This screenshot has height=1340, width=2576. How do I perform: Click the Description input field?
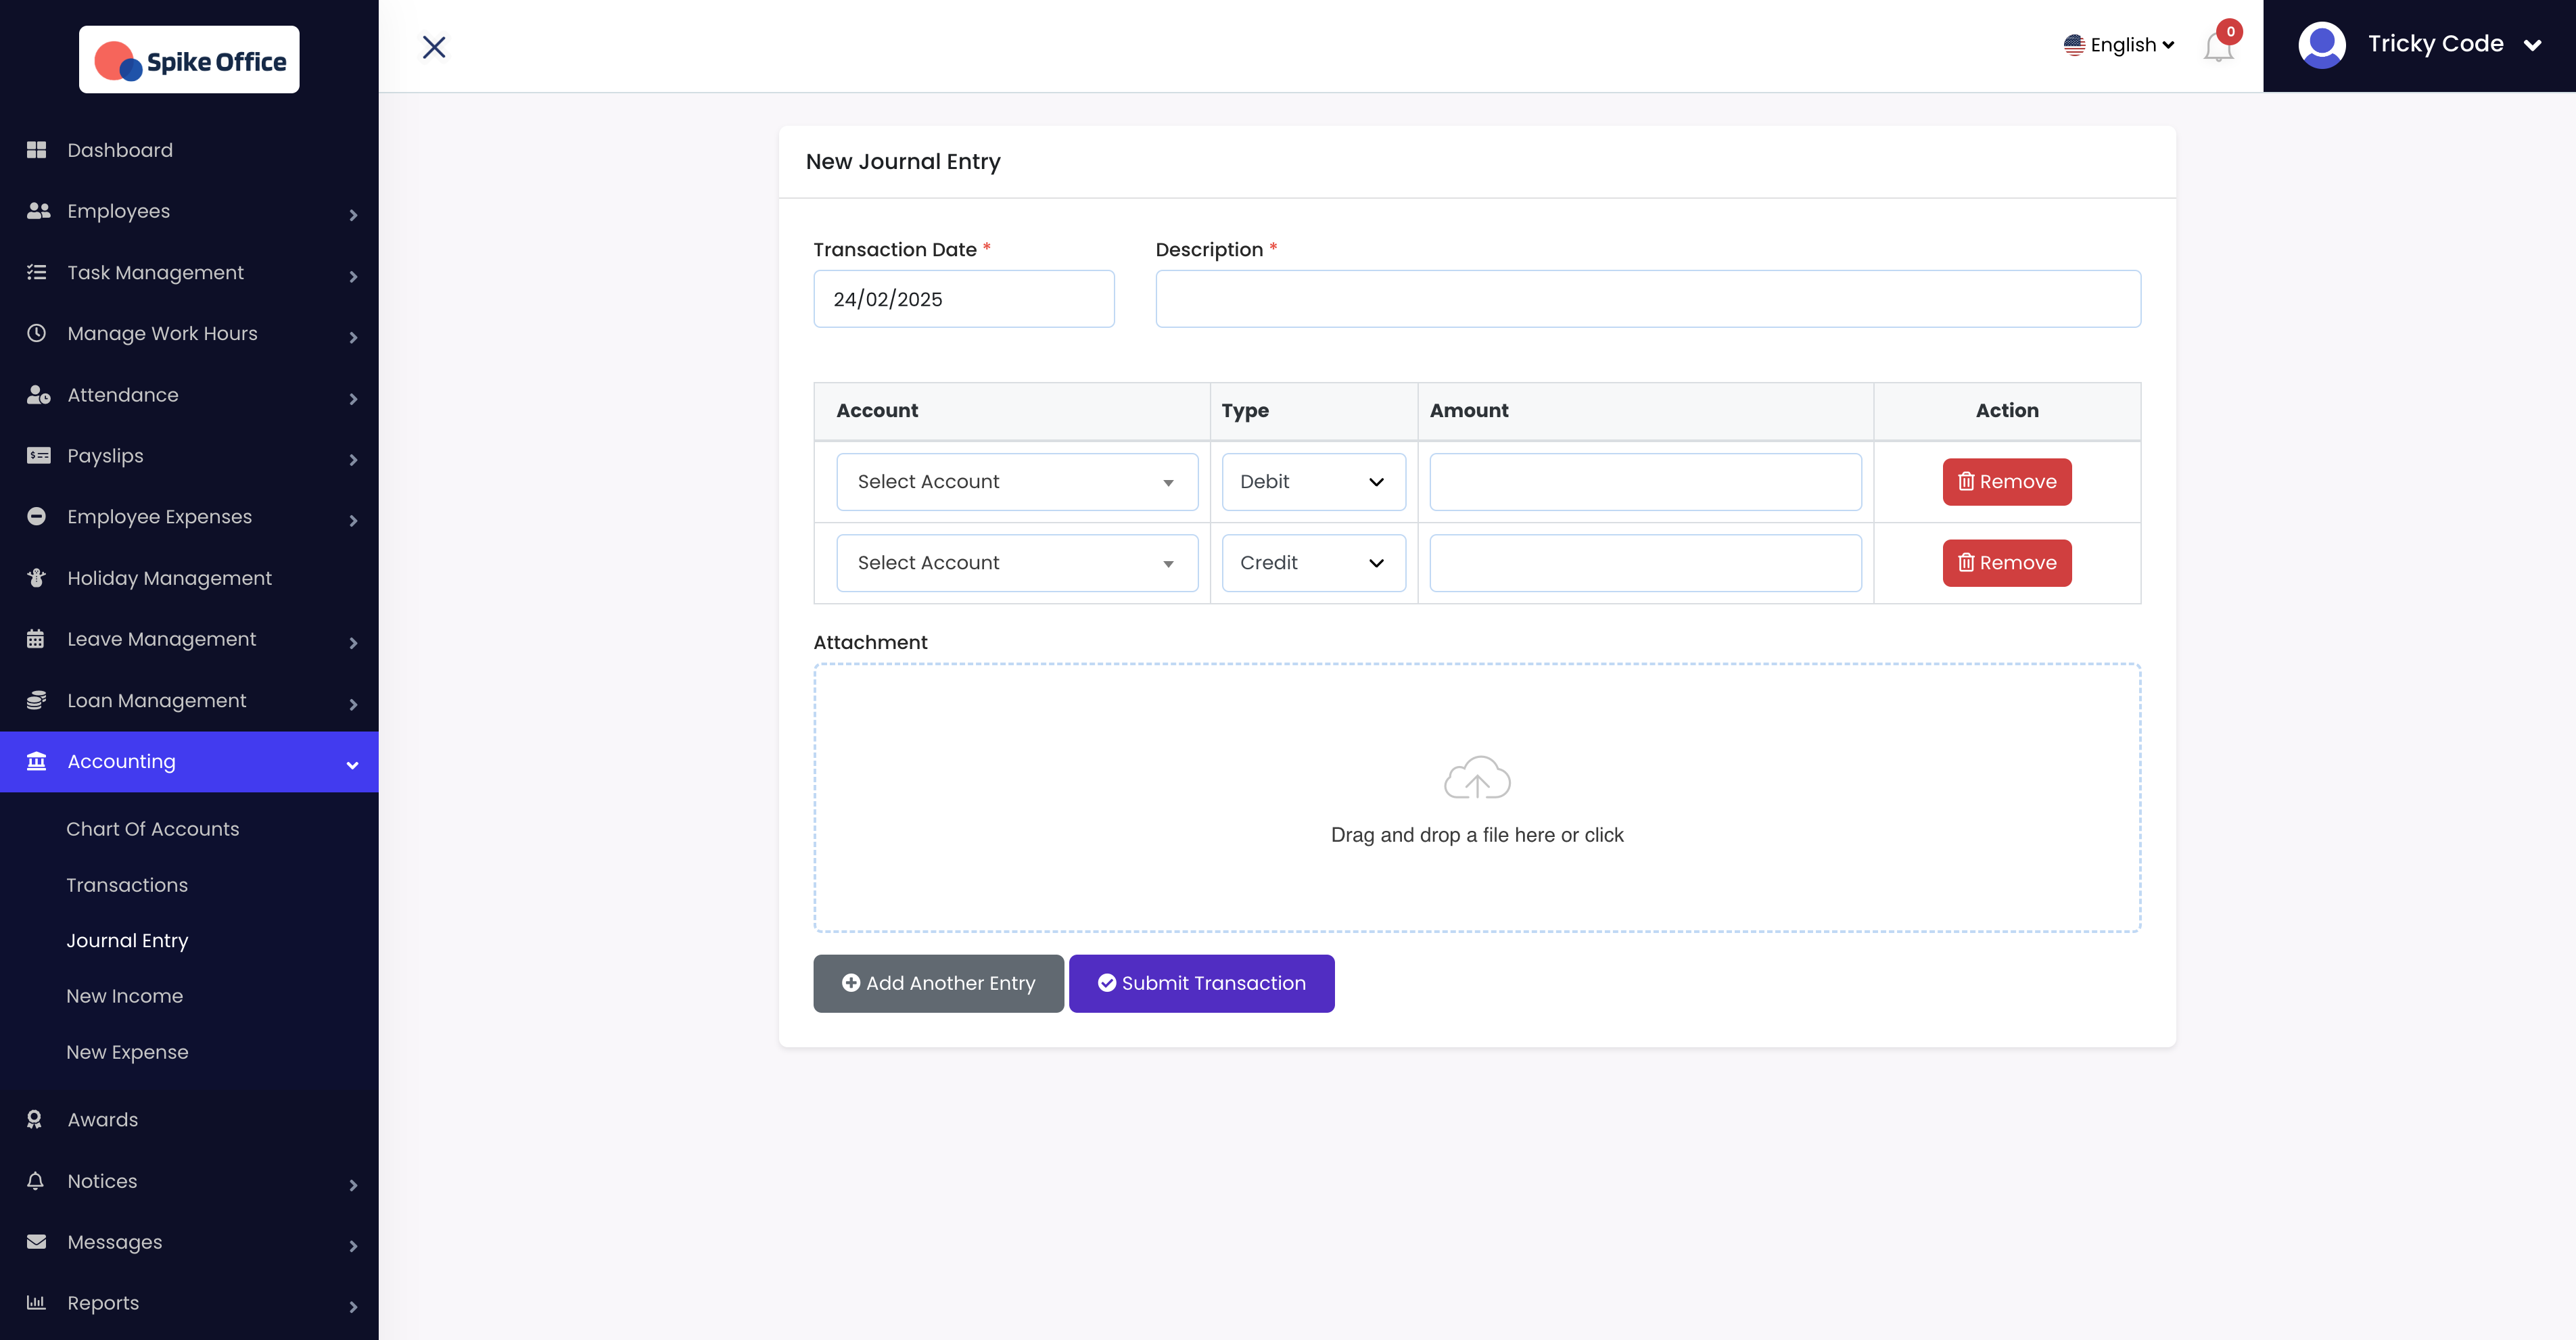tap(1647, 299)
